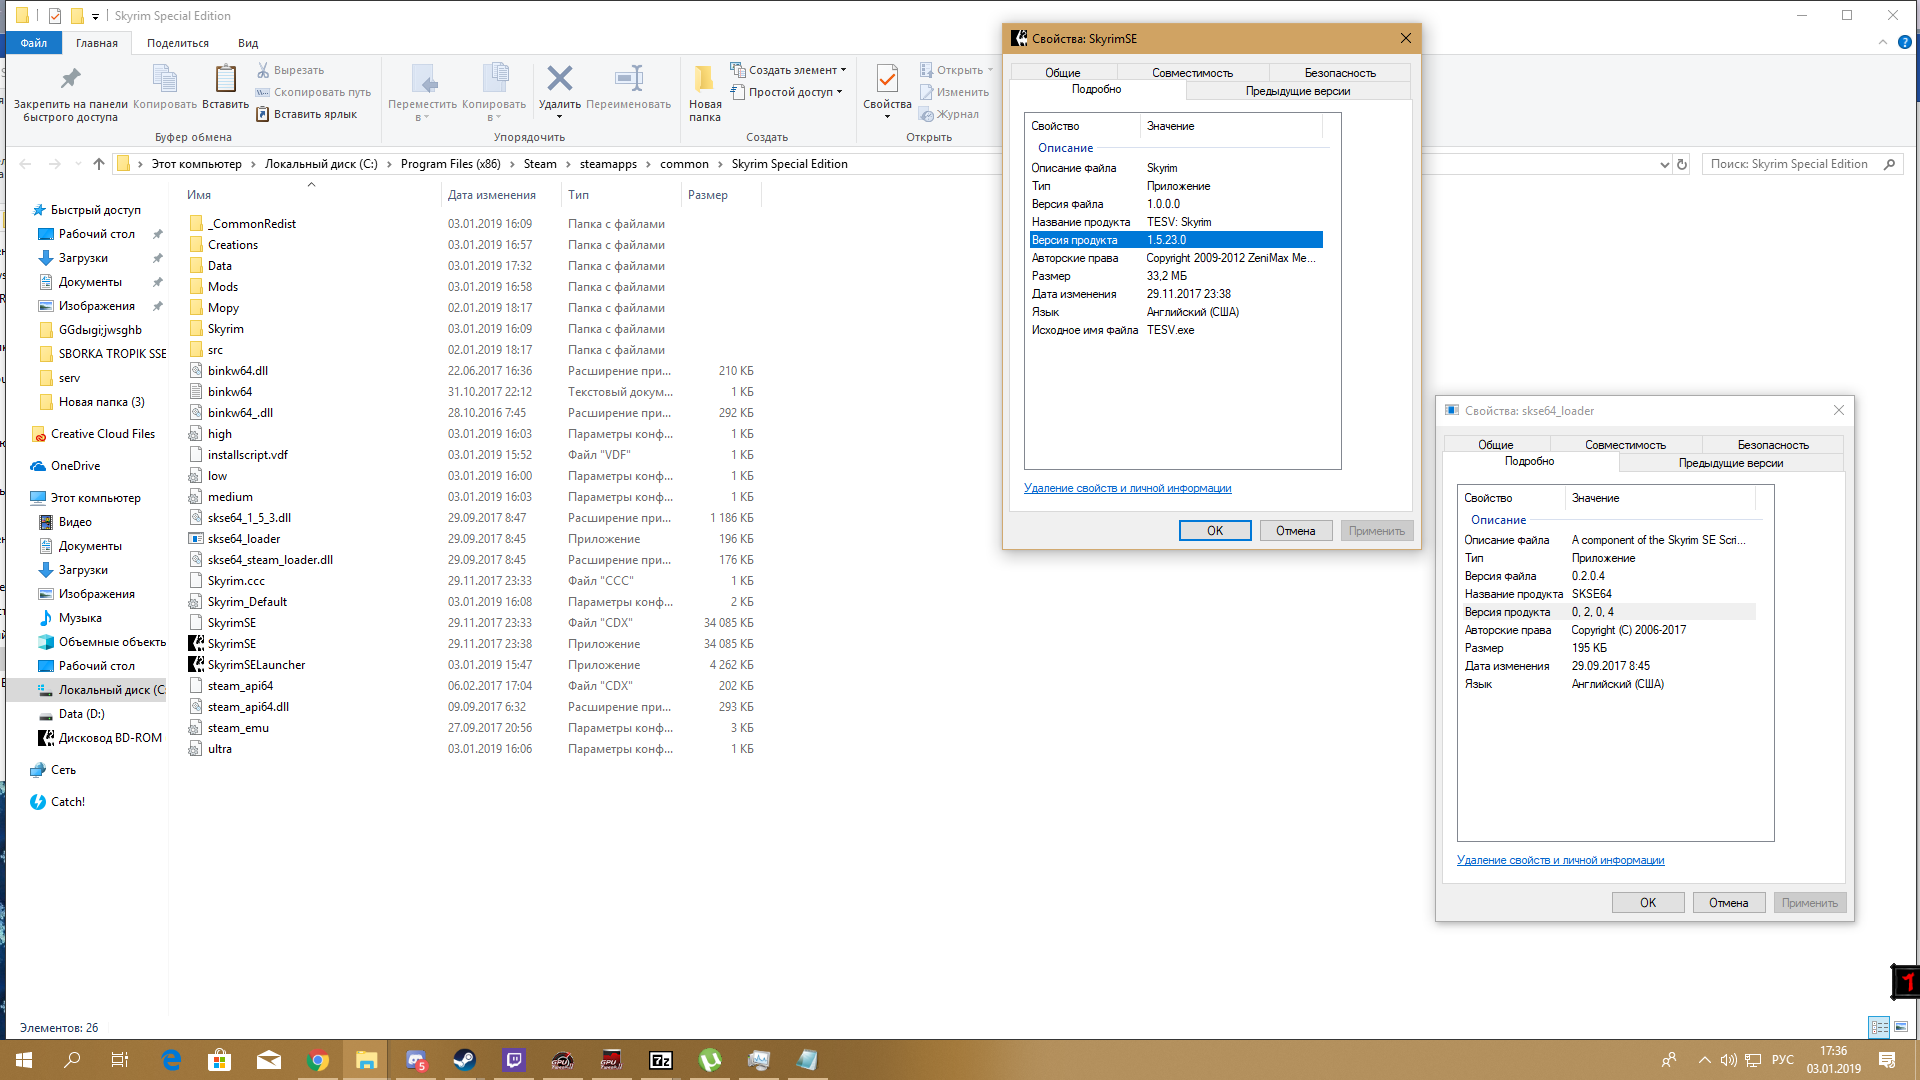
Task: Switch to Совместимость tab in SkyrimSE properties
Action: (x=1192, y=73)
